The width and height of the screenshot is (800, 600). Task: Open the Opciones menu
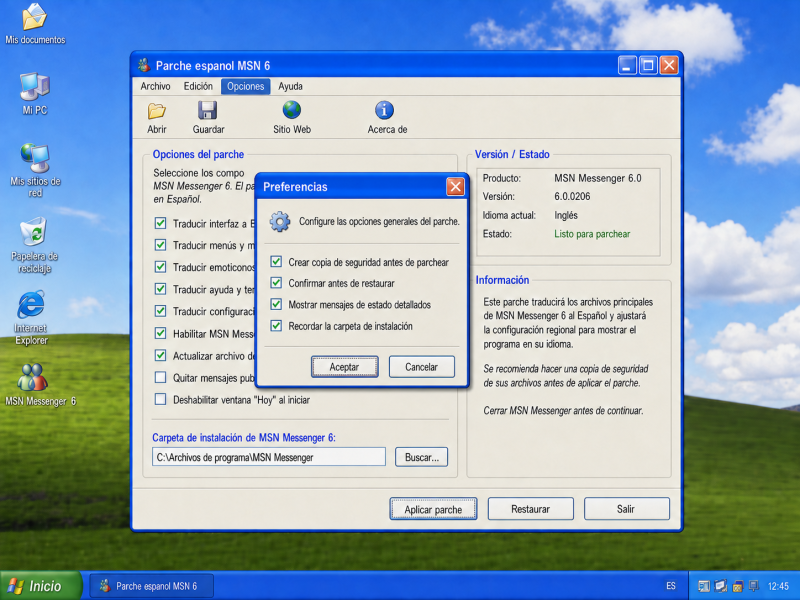click(245, 86)
